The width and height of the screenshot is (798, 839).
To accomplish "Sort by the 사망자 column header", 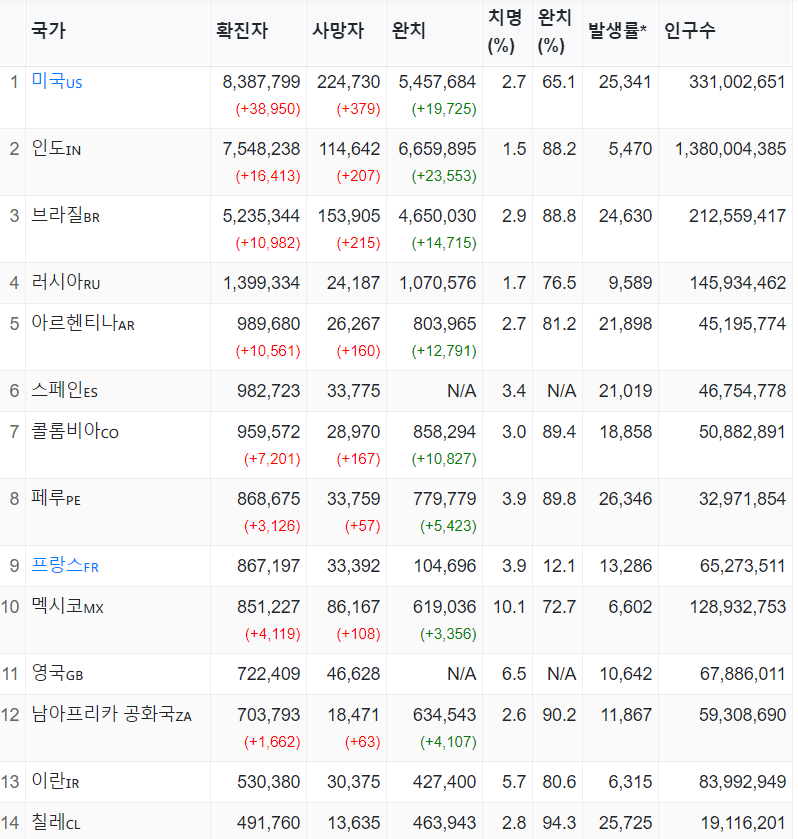I will (338, 30).
